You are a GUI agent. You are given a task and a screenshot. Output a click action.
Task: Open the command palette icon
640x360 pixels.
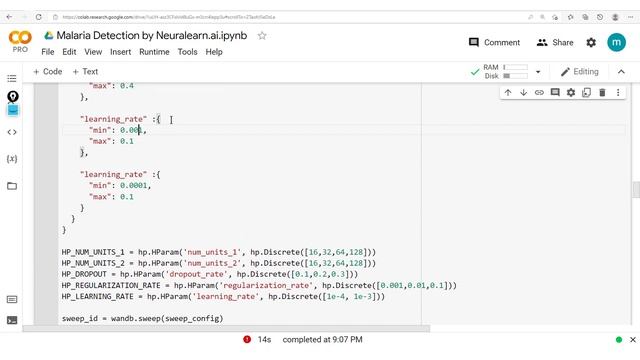click(12, 300)
